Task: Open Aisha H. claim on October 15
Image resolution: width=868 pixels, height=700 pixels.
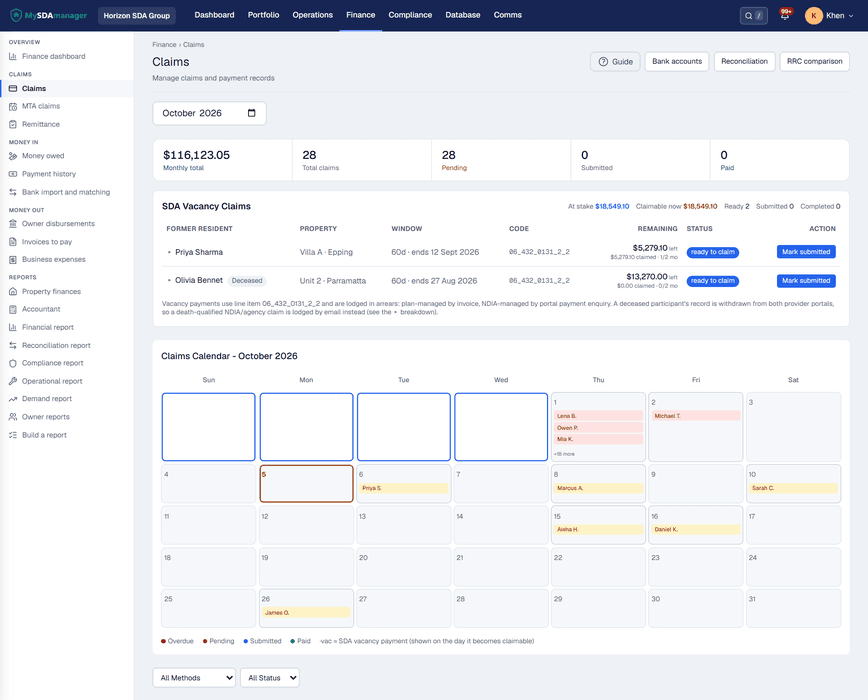Action: [598, 530]
